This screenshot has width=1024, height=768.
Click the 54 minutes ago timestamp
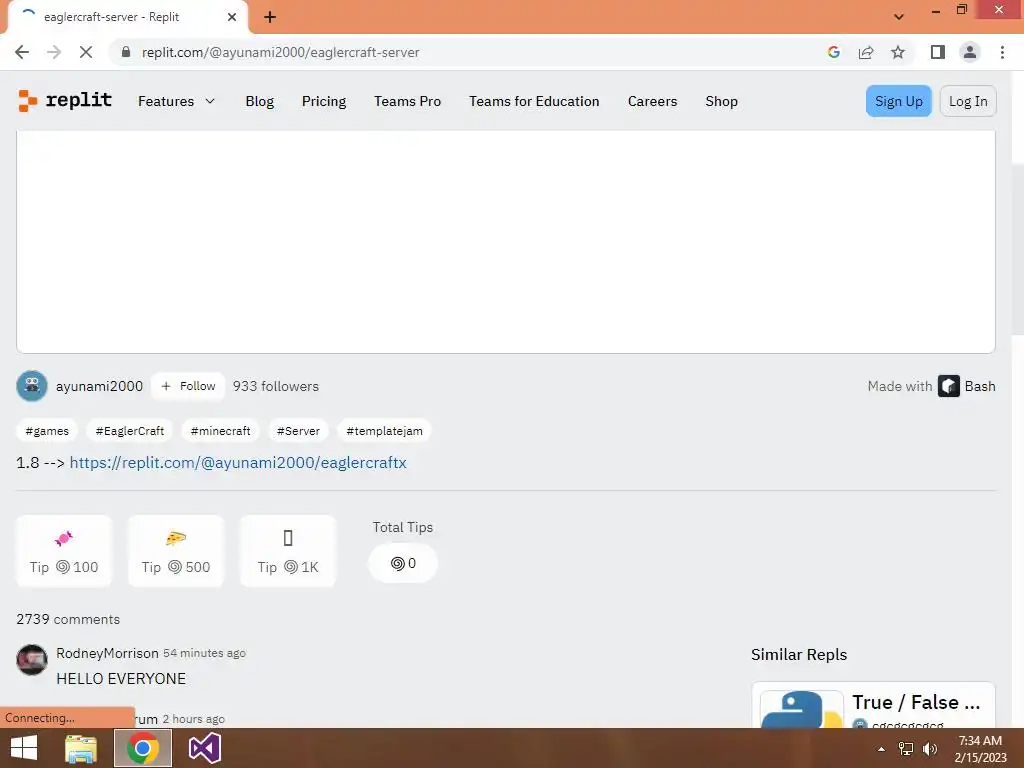pos(204,653)
